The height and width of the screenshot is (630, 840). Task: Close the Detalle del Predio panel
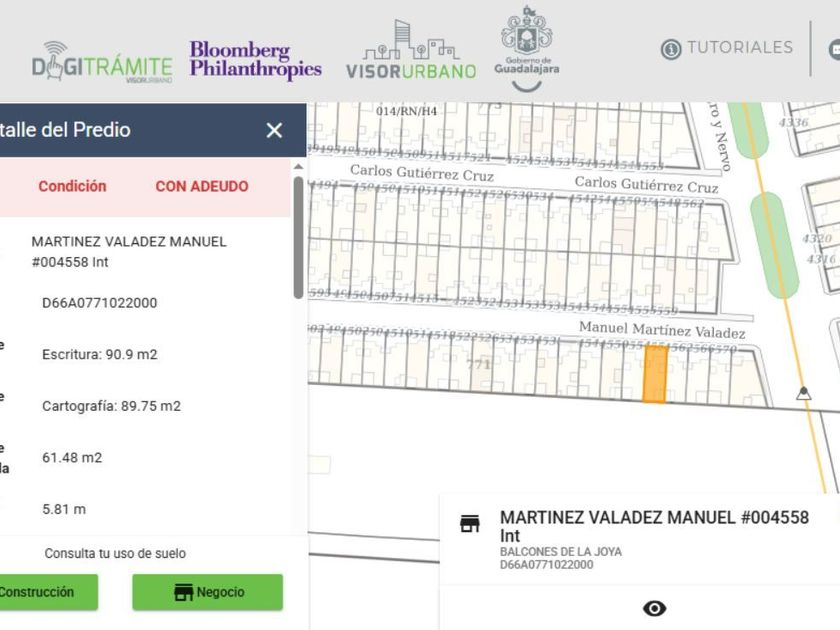click(x=274, y=130)
